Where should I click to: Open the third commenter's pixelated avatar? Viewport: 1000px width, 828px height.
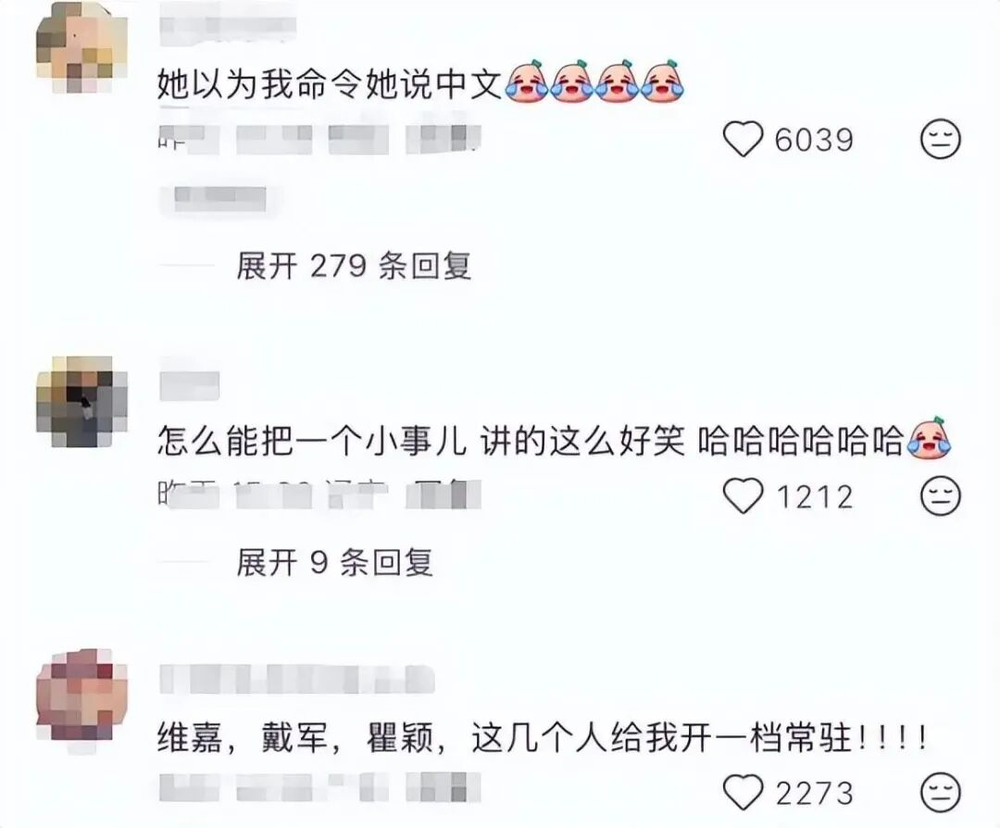point(82,695)
